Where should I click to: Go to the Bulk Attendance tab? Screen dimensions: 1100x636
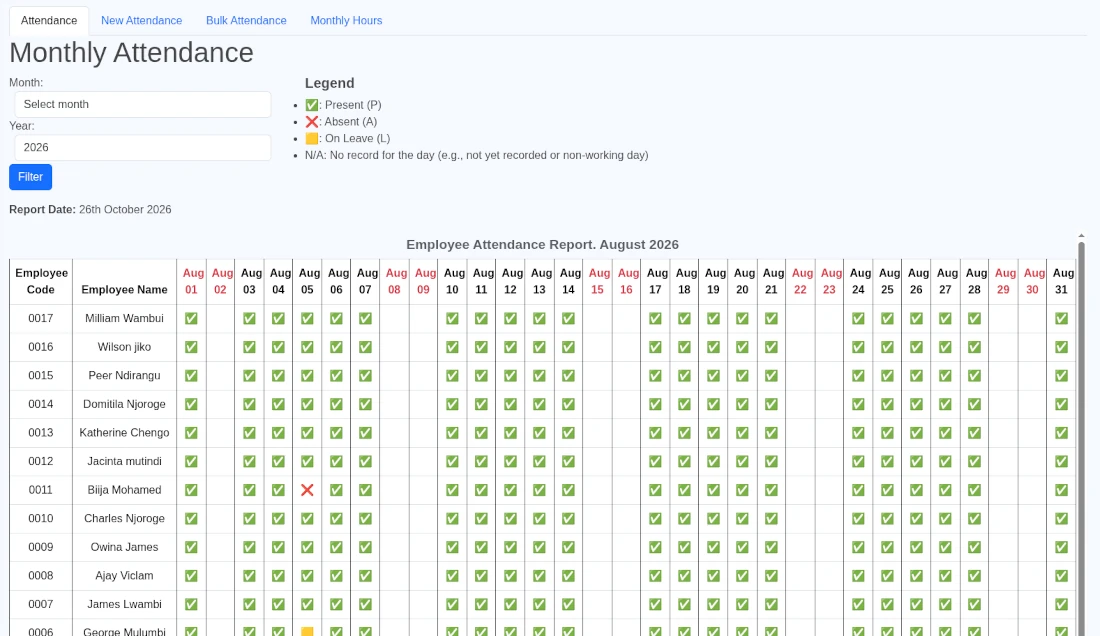pyautogui.click(x=246, y=21)
